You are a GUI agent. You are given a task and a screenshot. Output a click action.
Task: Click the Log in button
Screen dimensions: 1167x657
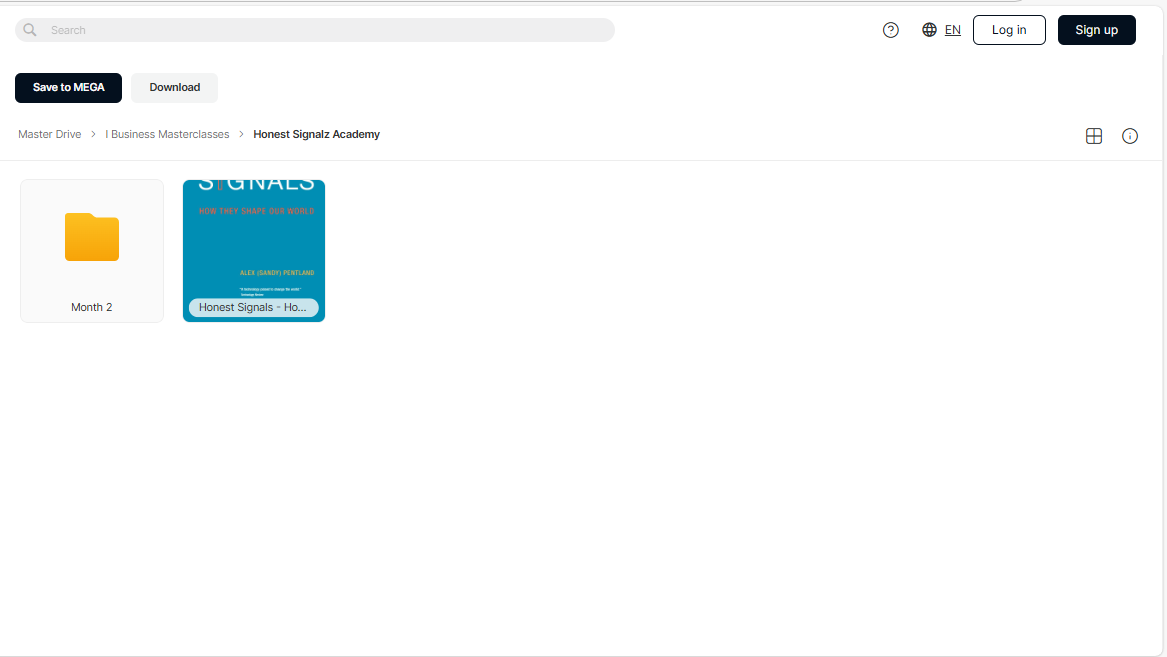click(x=1008, y=30)
